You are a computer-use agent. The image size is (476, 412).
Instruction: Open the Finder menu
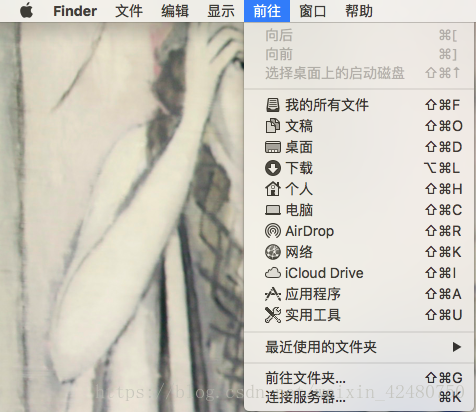point(75,11)
